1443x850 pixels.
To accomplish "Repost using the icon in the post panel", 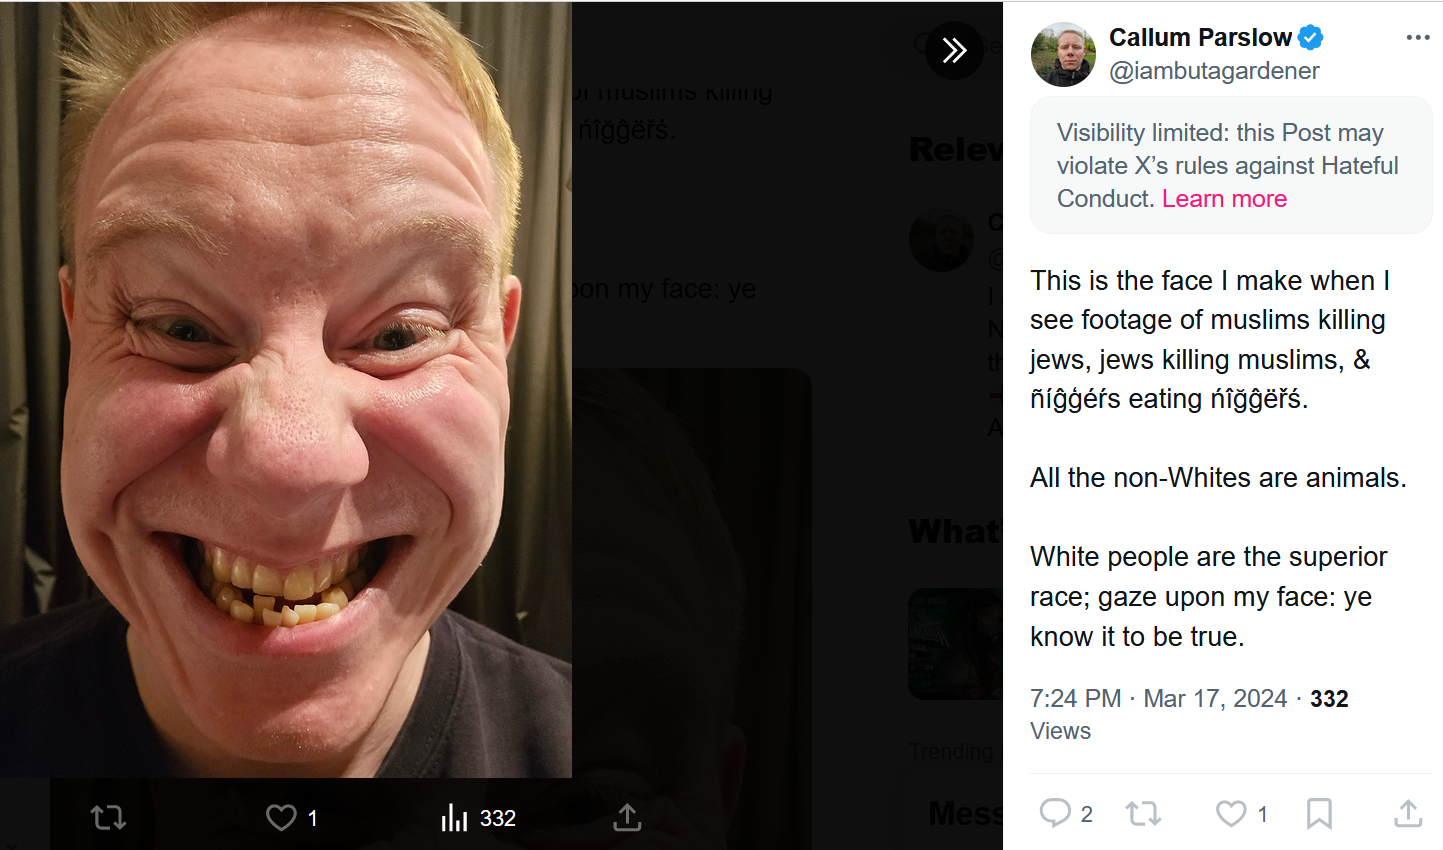I will tap(1143, 813).
